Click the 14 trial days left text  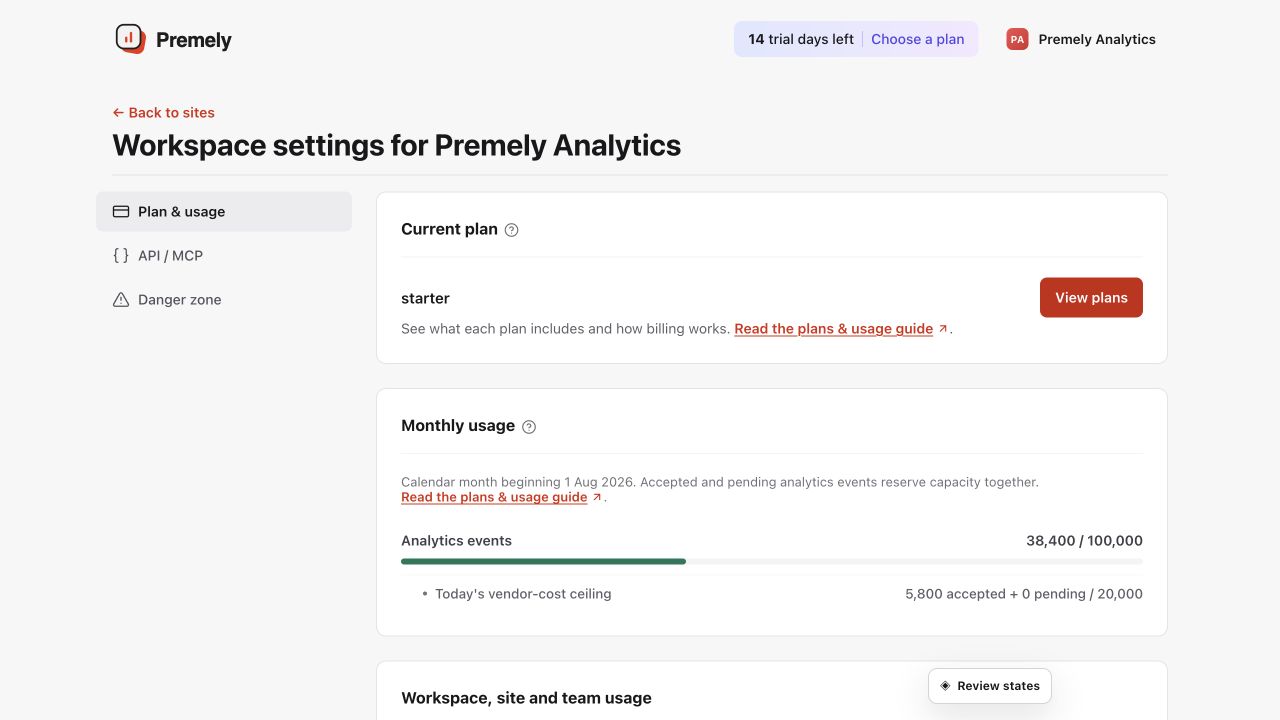801,39
